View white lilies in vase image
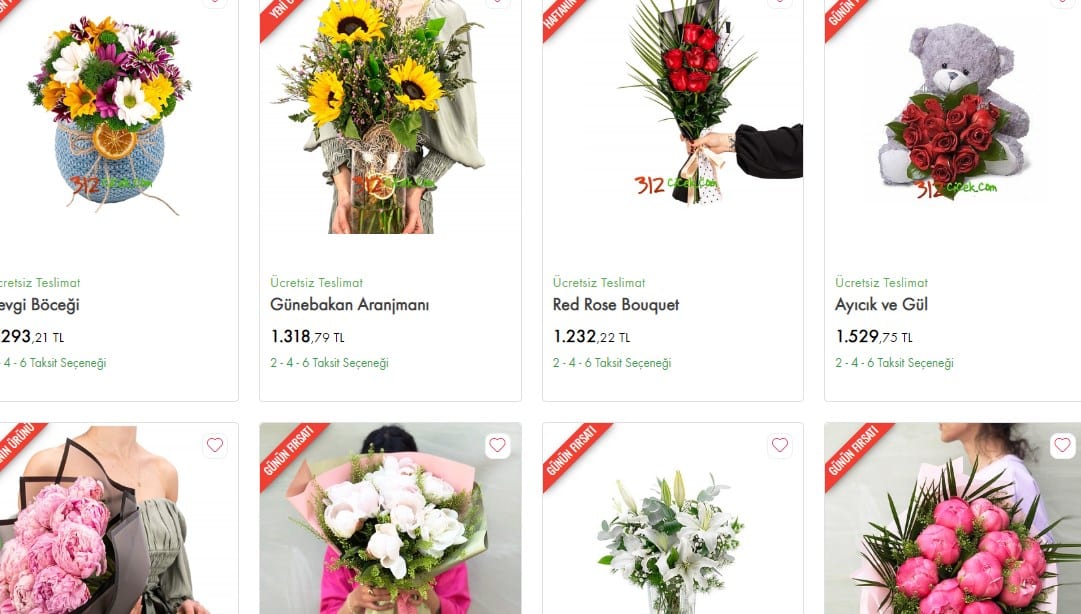The image size is (1081, 614). tap(670, 542)
